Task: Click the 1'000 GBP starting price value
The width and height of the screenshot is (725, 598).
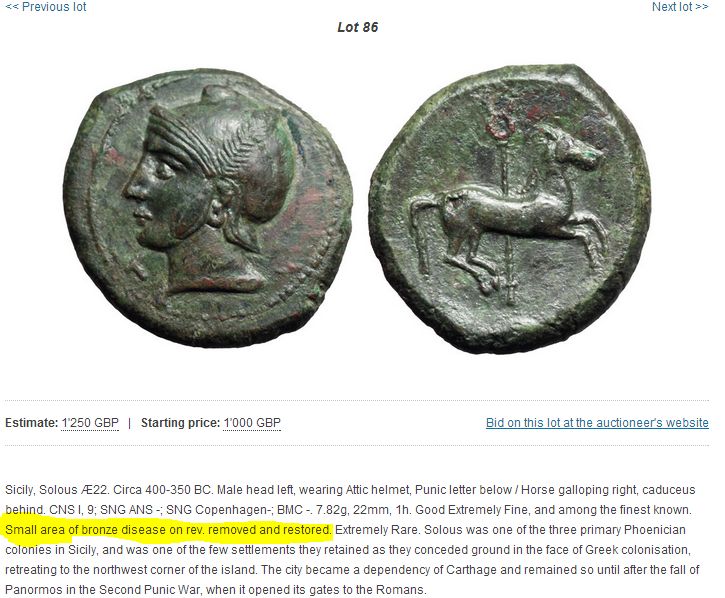Action: click(x=252, y=423)
